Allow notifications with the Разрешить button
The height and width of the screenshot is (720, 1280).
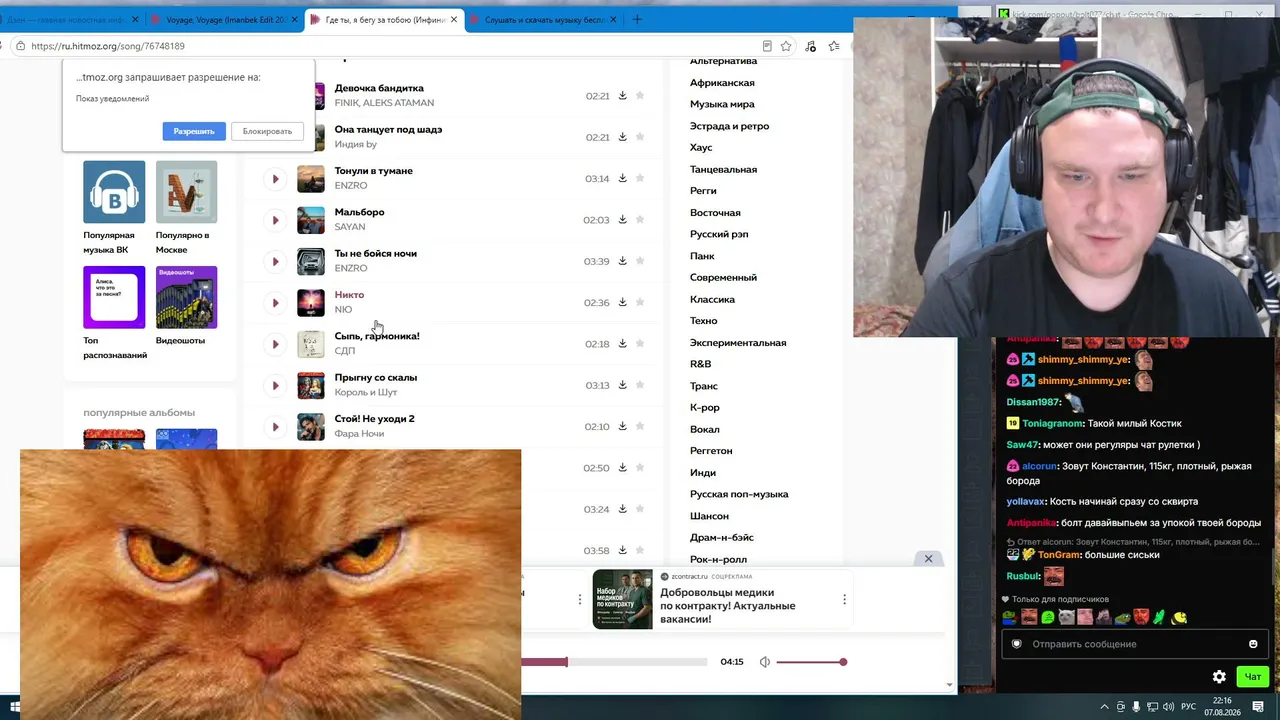[194, 131]
